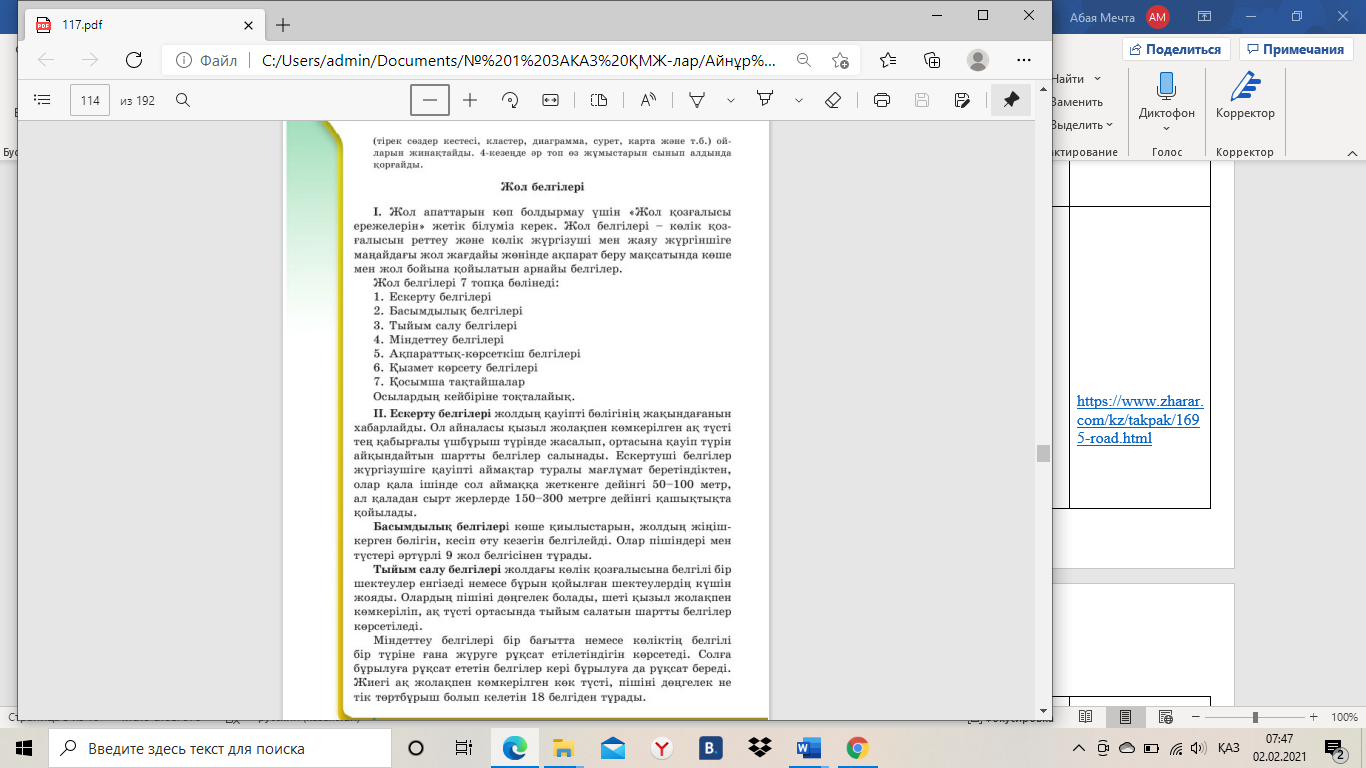
Task: Open Dropbox from the taskbar
Action: (x=759, y=748)
